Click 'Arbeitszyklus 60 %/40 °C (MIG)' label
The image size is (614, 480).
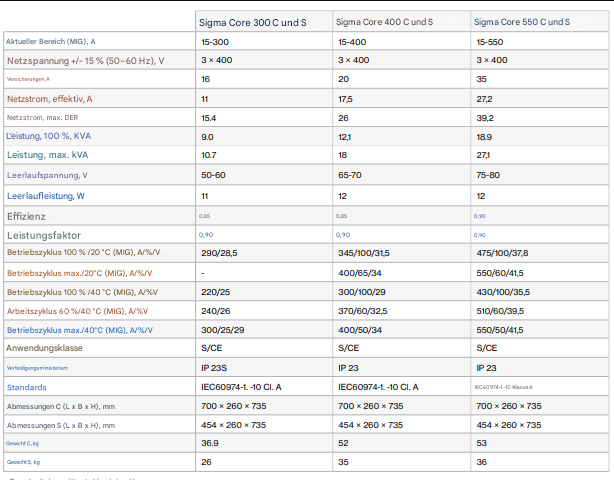pyautogui.click(x=77, y=312)
